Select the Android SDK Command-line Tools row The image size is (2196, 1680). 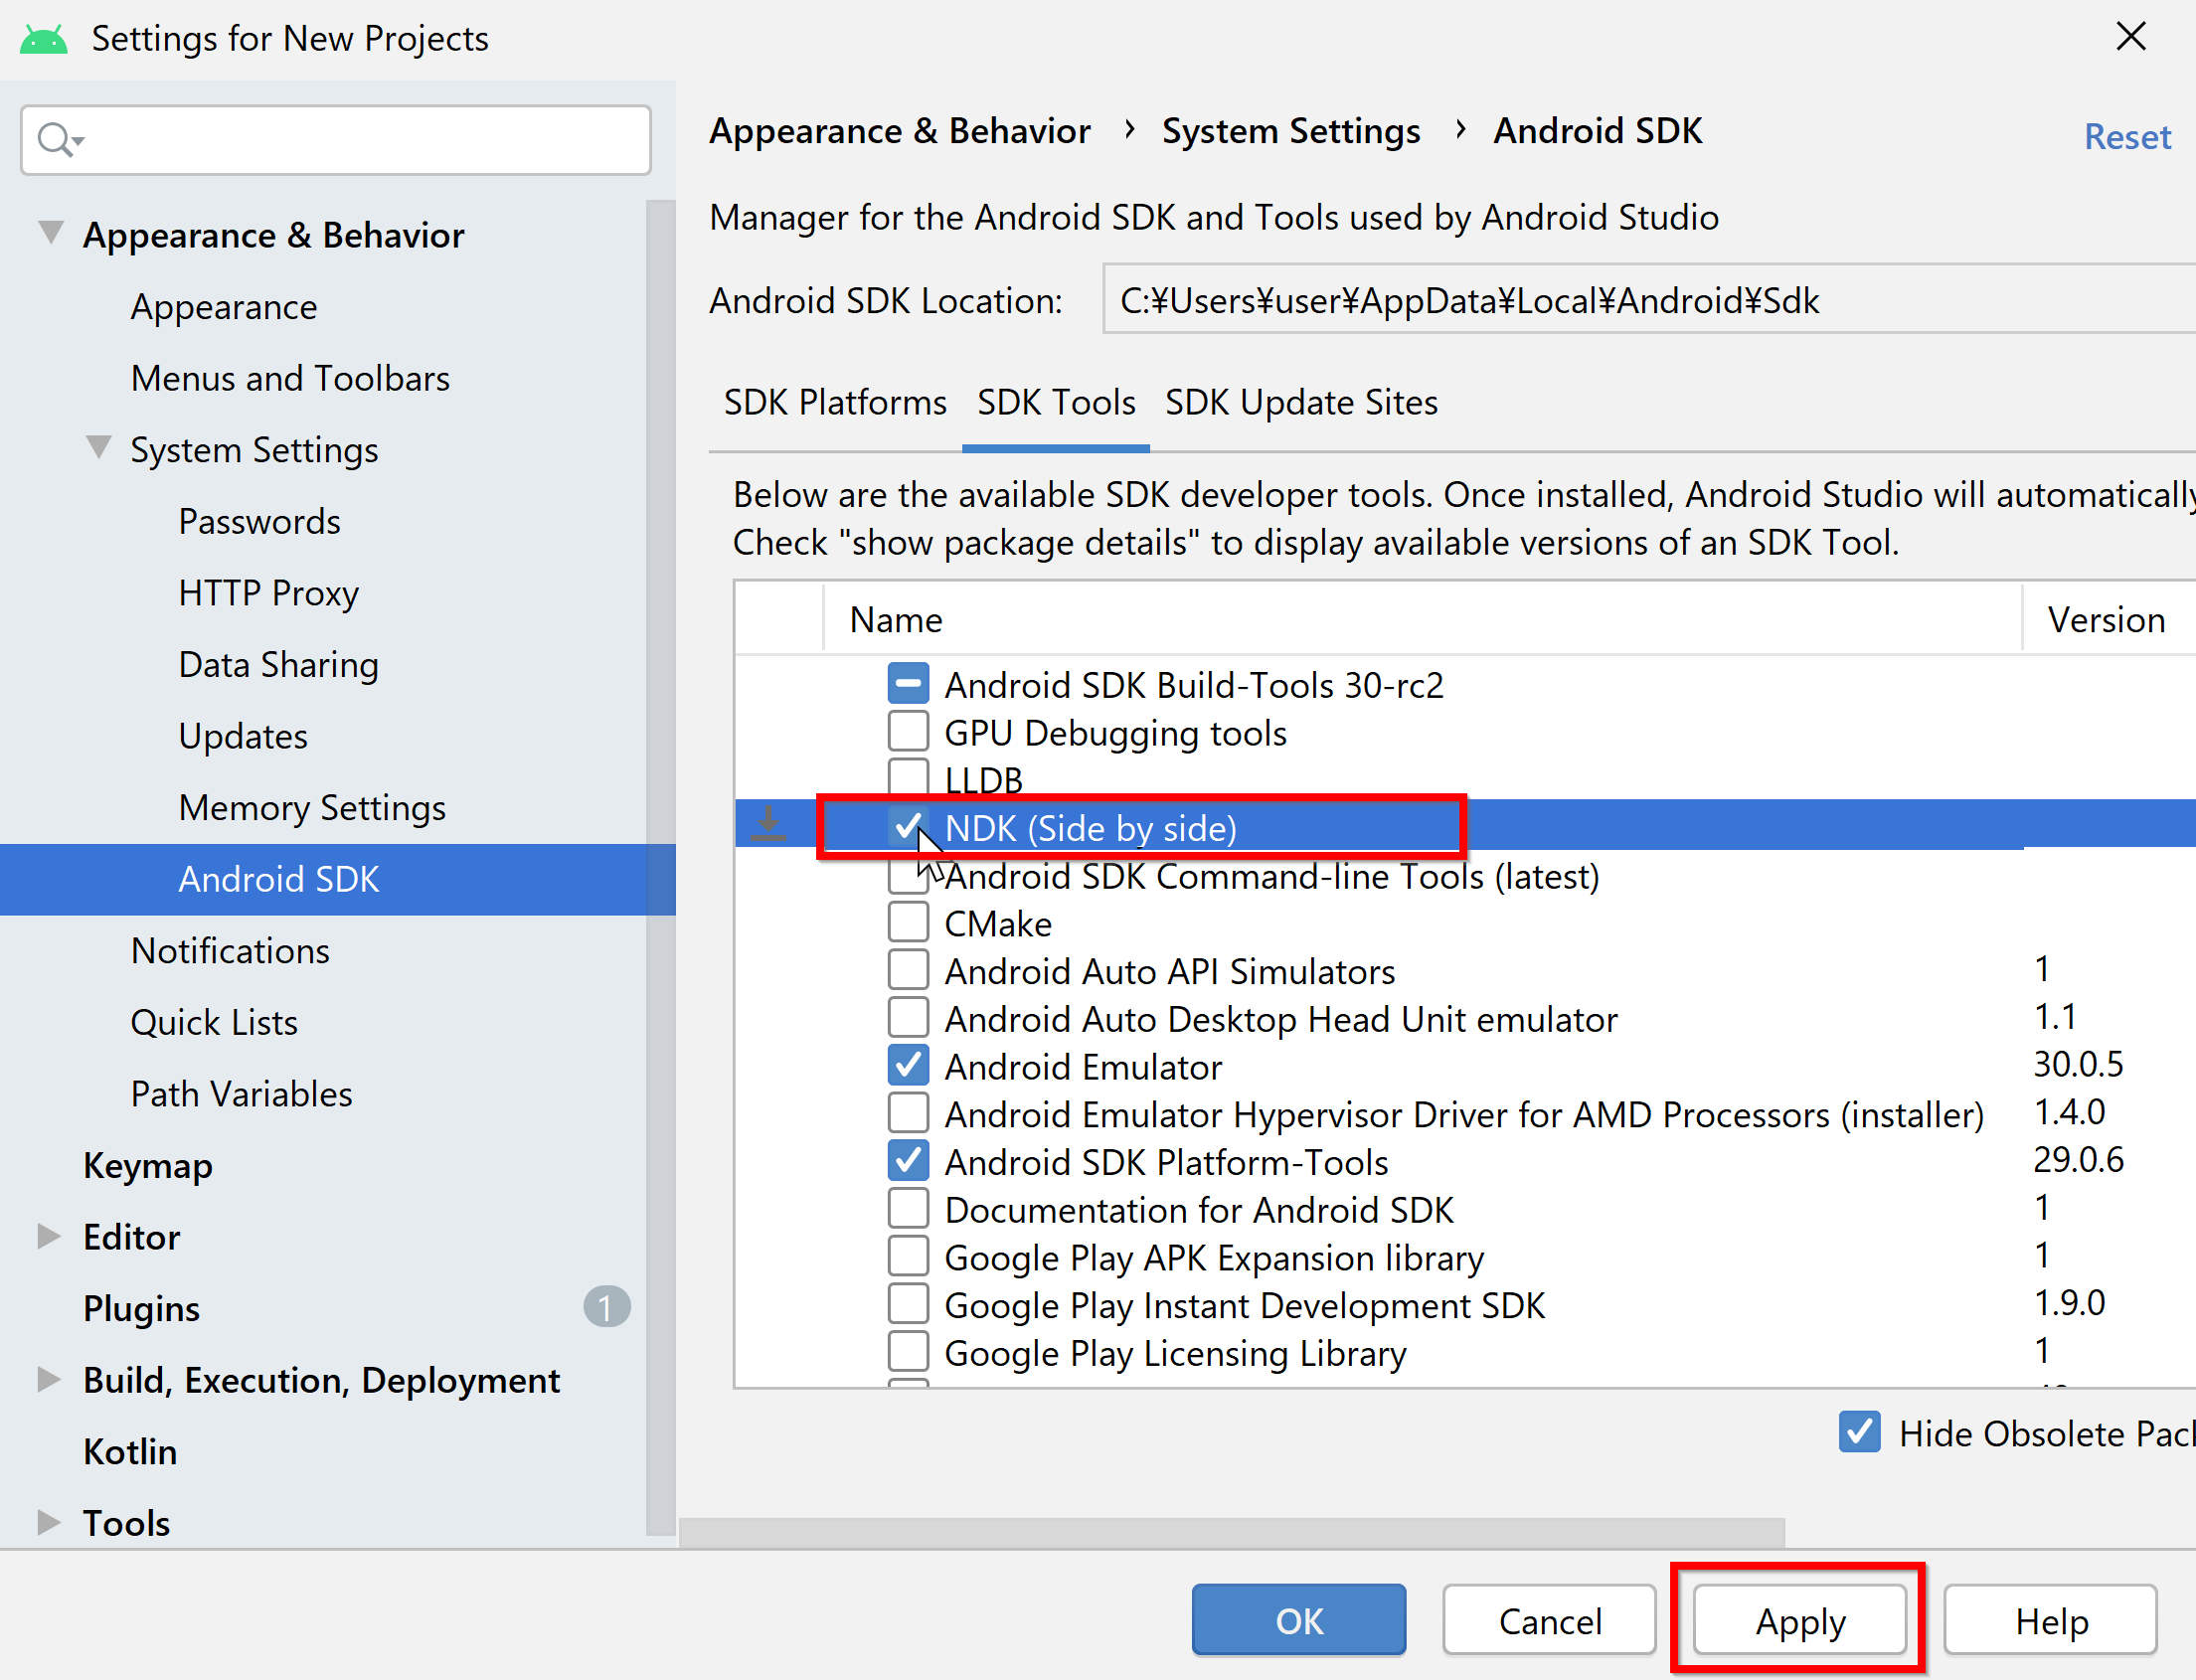[x=1465, y=875]
